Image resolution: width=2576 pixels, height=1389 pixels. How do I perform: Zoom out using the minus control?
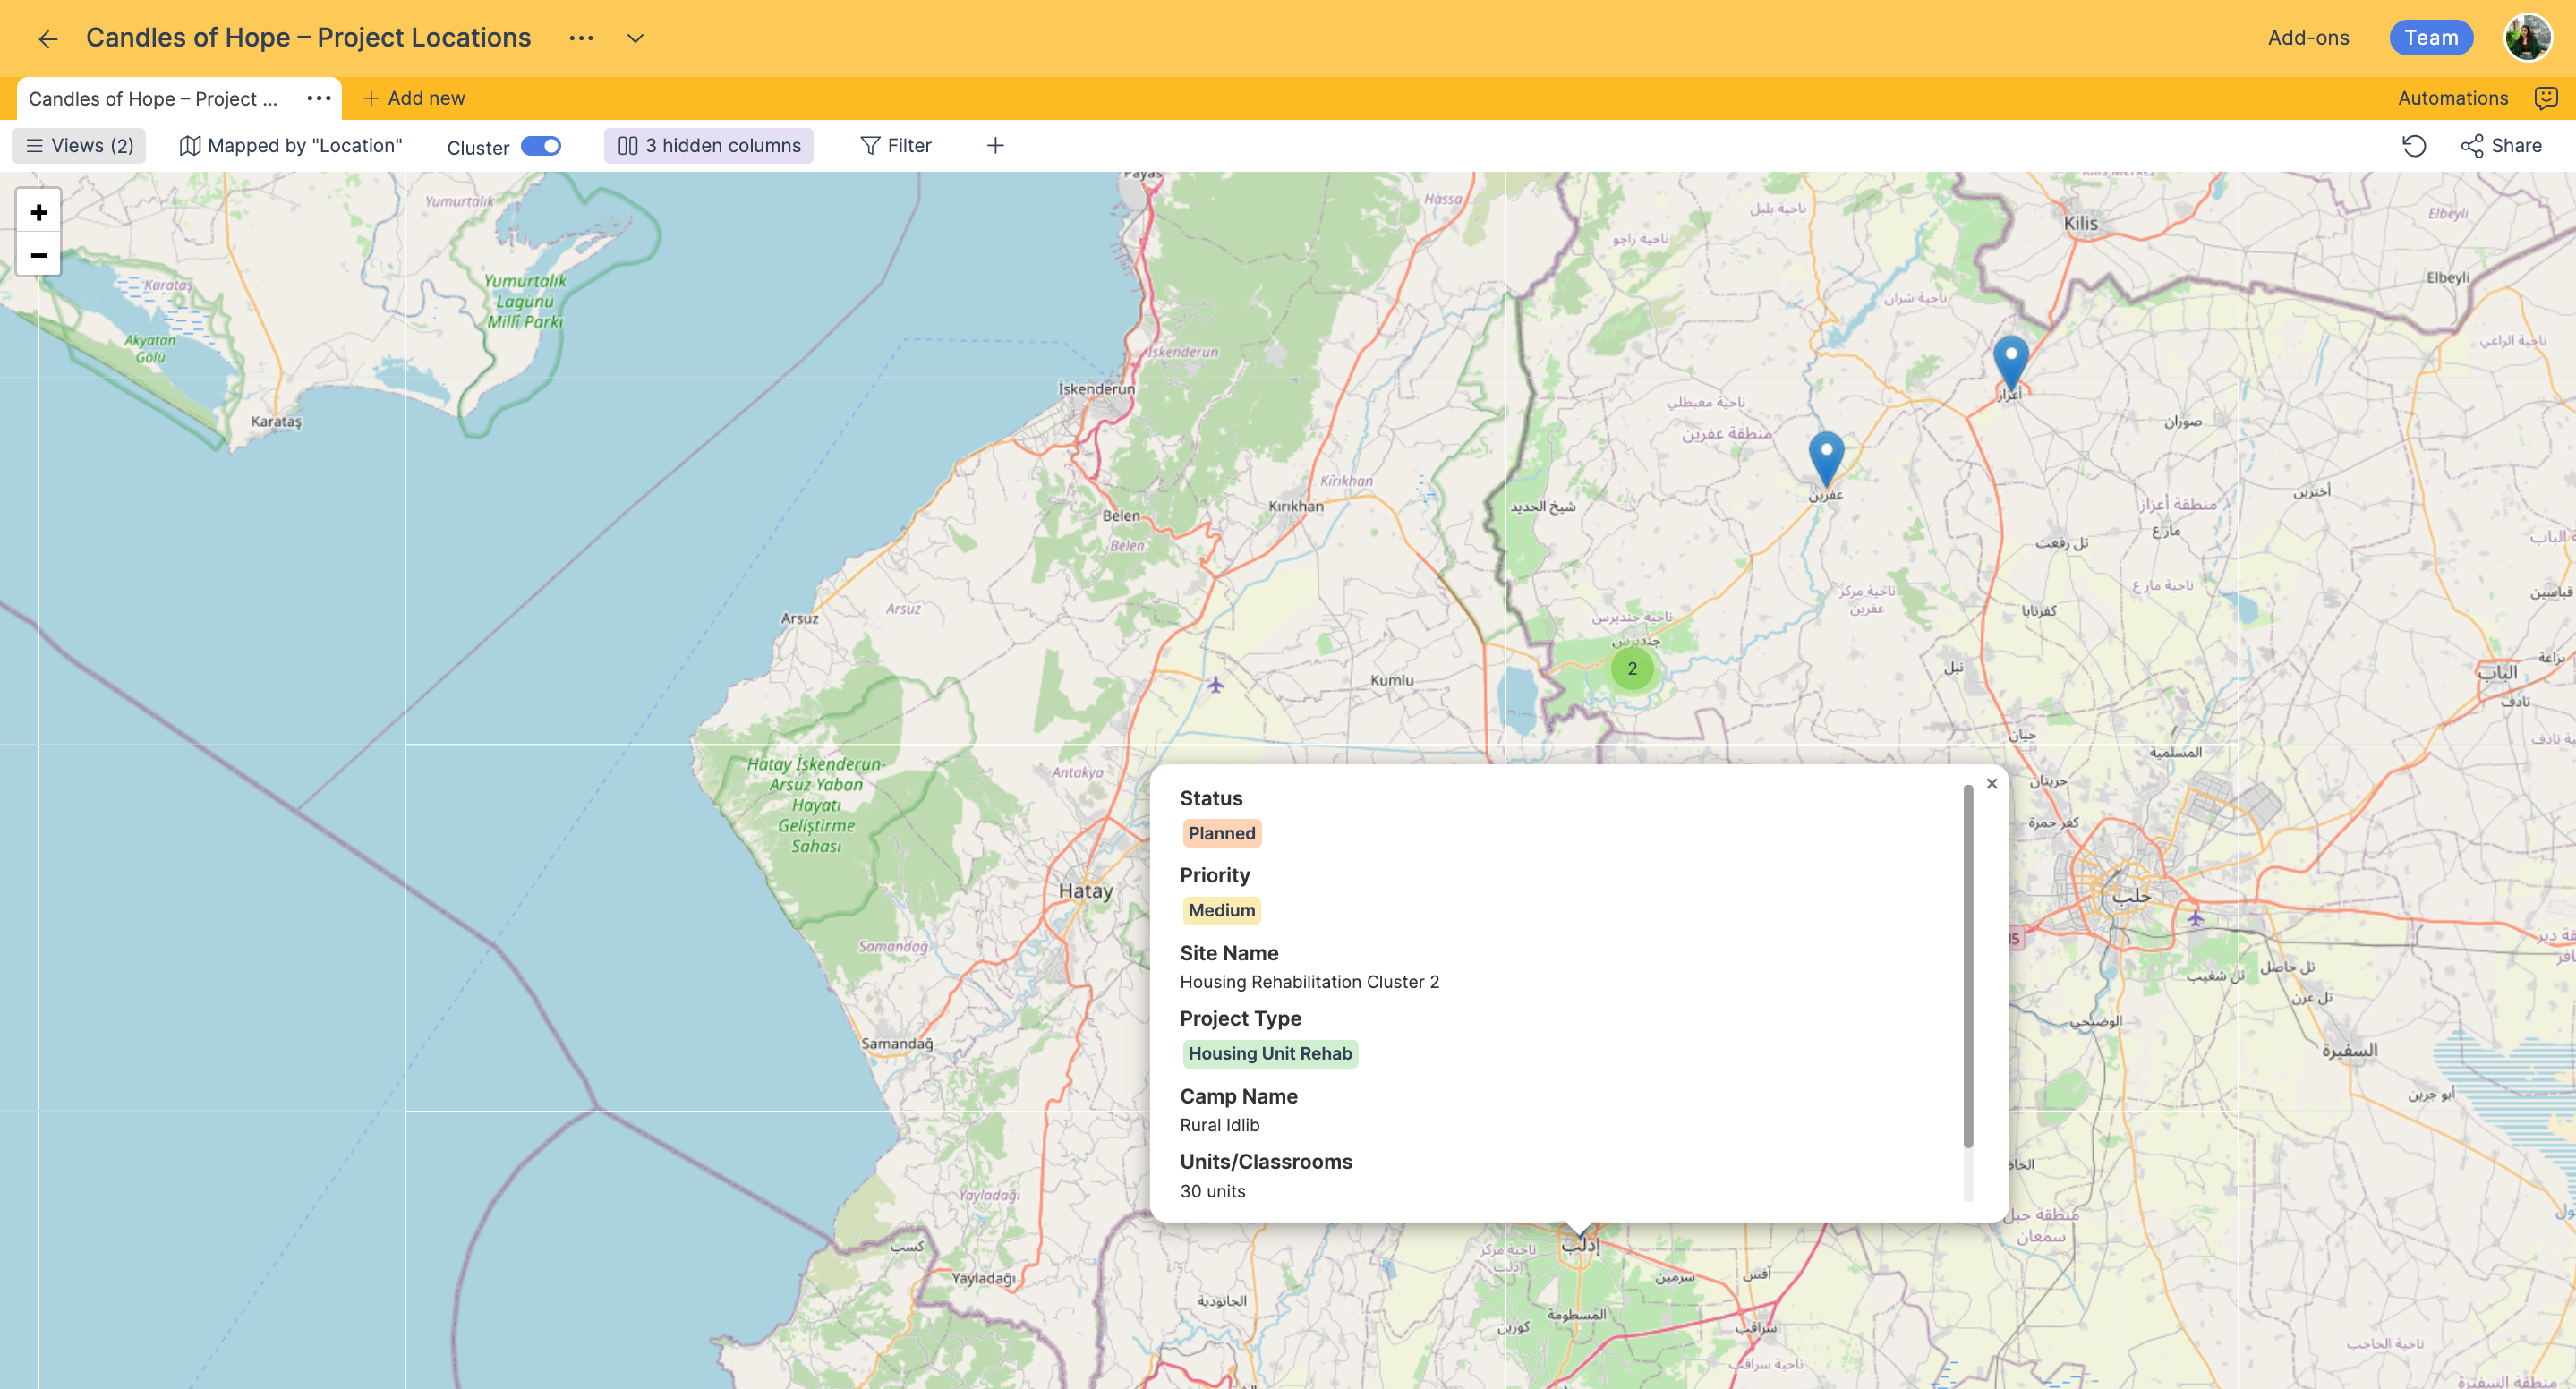[x=38, y=255]
